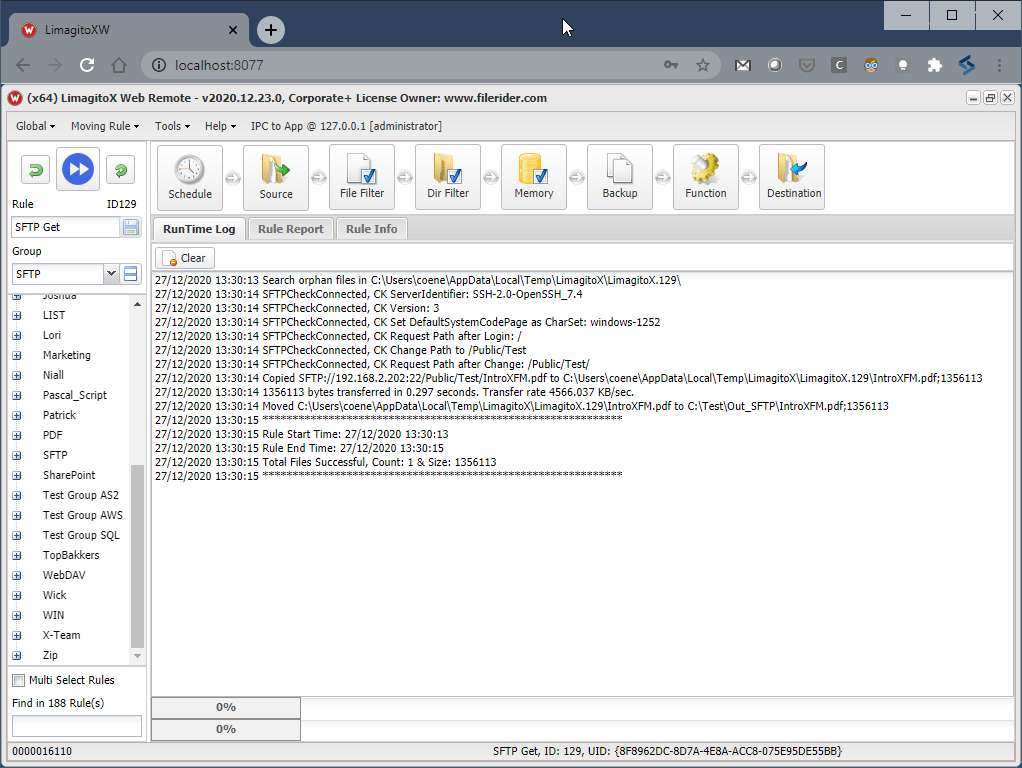Expand the Test Group AWS node
Screen dimensions: 1022x768
(x=16, y=515)
